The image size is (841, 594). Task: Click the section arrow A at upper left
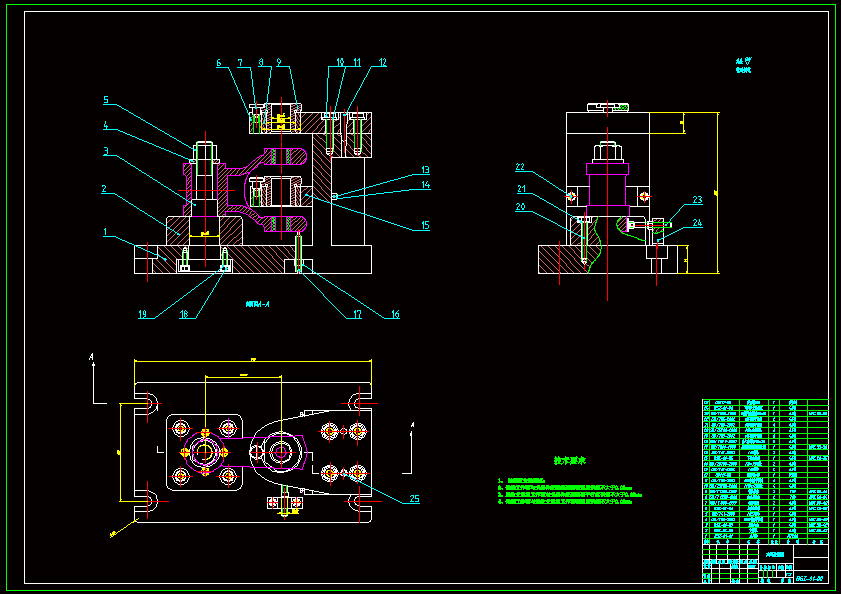(x=93, y=357)
